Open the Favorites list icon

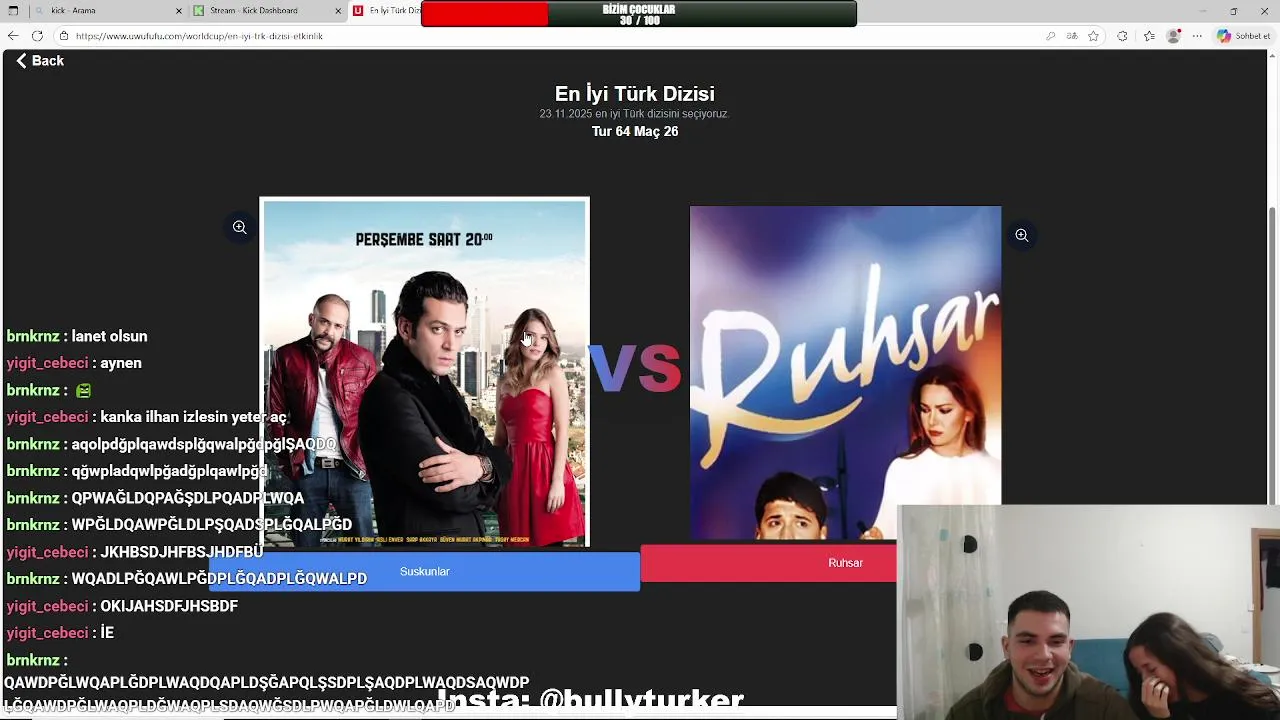point(1149,36)
